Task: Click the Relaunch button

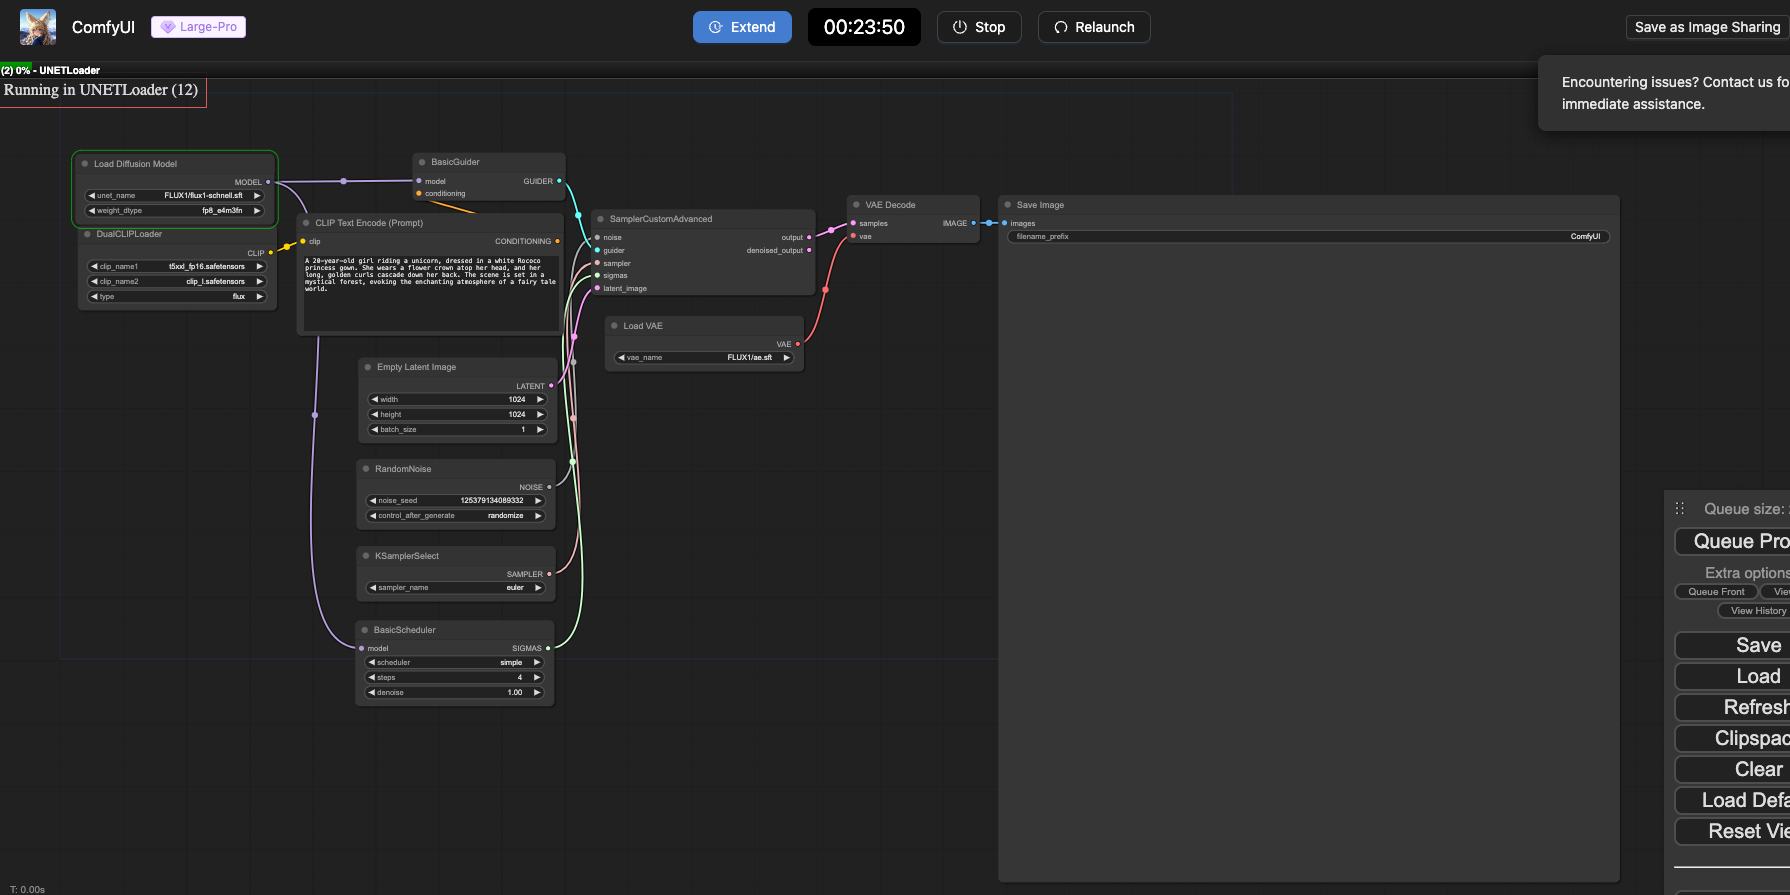Action: (1094, 27)
